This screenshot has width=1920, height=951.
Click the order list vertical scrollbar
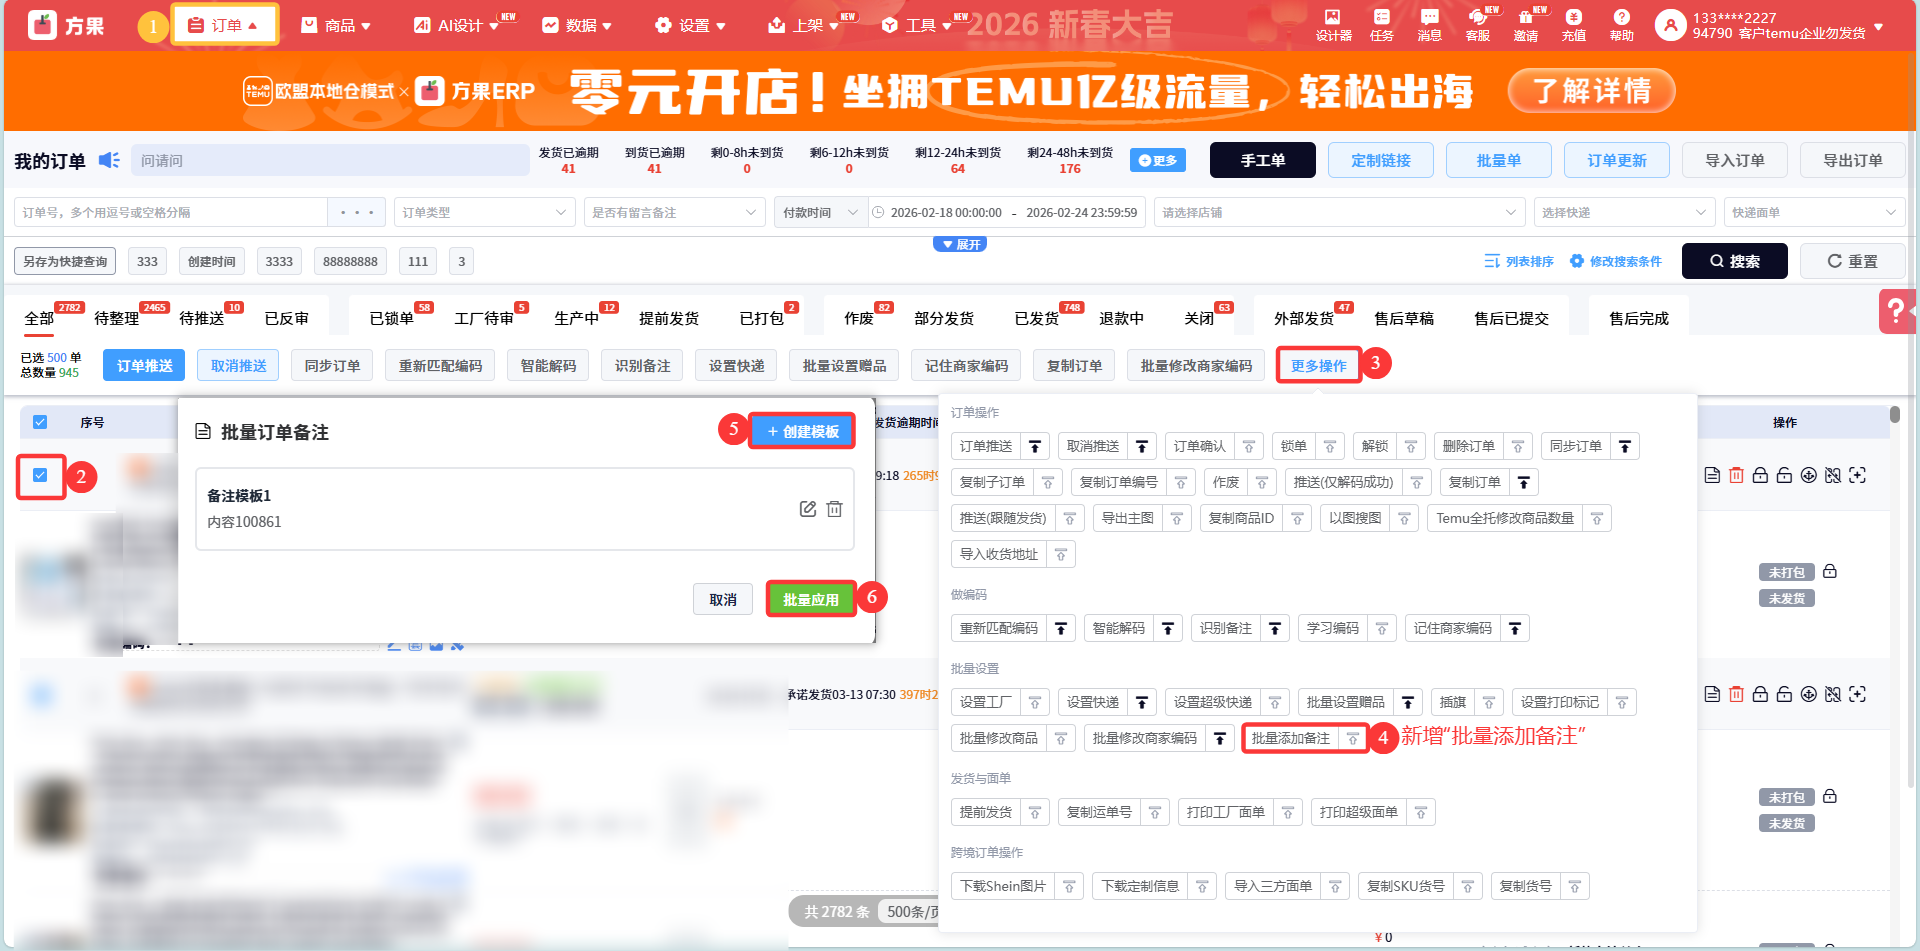(1895, 414)
